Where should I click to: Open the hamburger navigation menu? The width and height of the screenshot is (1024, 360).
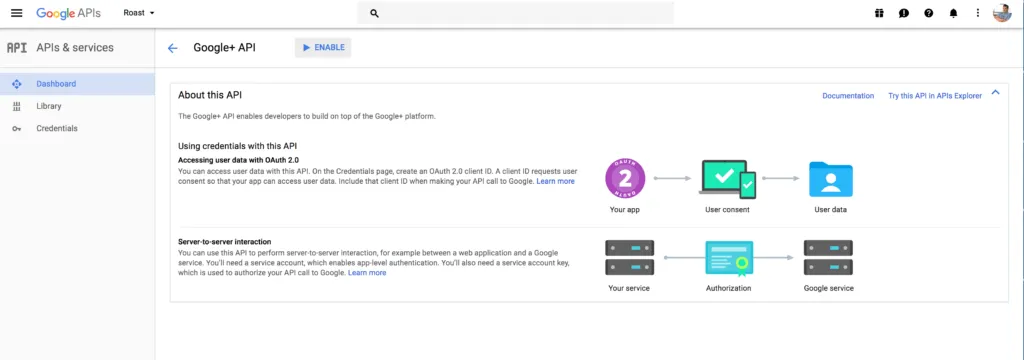click(16, 13)
